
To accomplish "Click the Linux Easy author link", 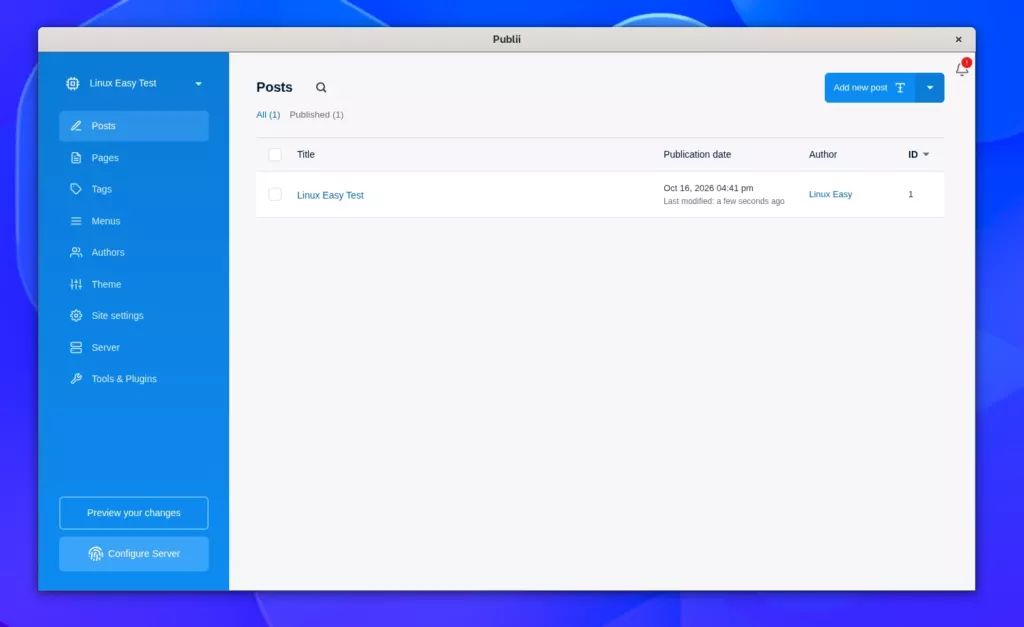I will [831, 195].
